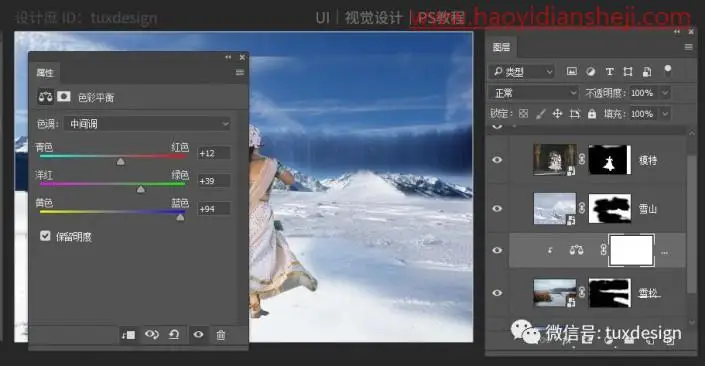This screenshot has height=366, width=705.
Task: Click the +12 cyan-red value field
Action: (x=214, y=153)
